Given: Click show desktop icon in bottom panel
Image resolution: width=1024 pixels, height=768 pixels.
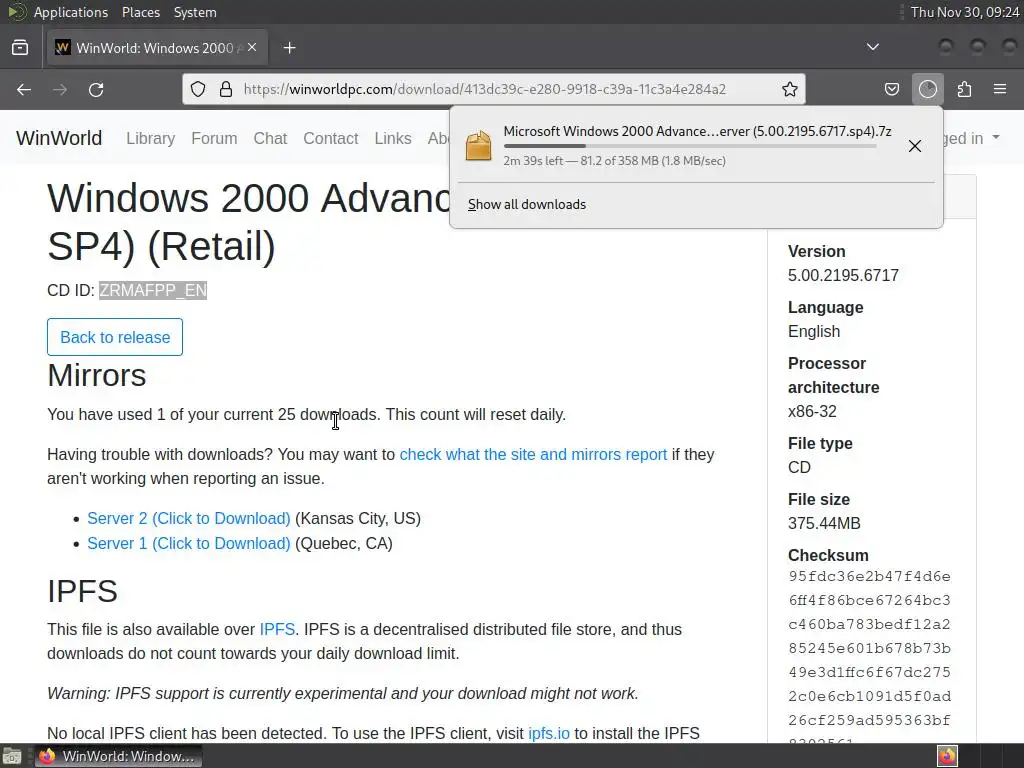Looking at the screenshot, I should click(12, 756).
